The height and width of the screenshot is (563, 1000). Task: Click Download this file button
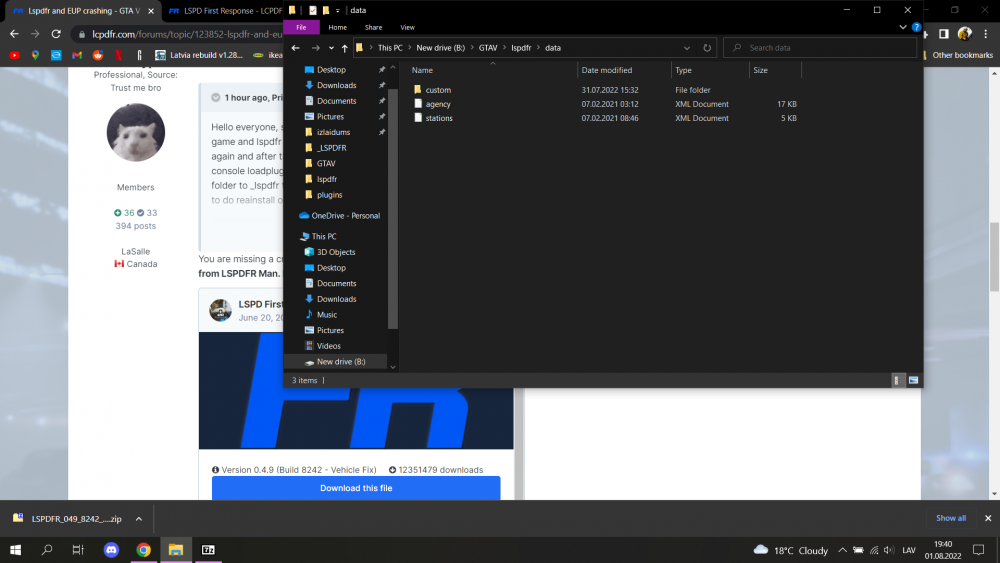click(x=356, y=488)
